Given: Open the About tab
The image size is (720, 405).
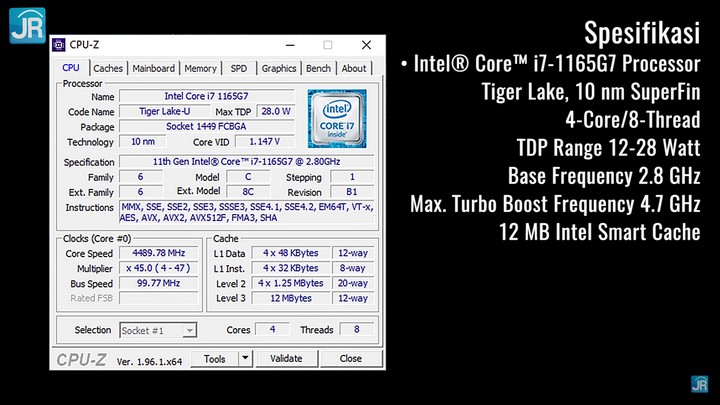Looking at the screenshot, I should click(354, 68).
